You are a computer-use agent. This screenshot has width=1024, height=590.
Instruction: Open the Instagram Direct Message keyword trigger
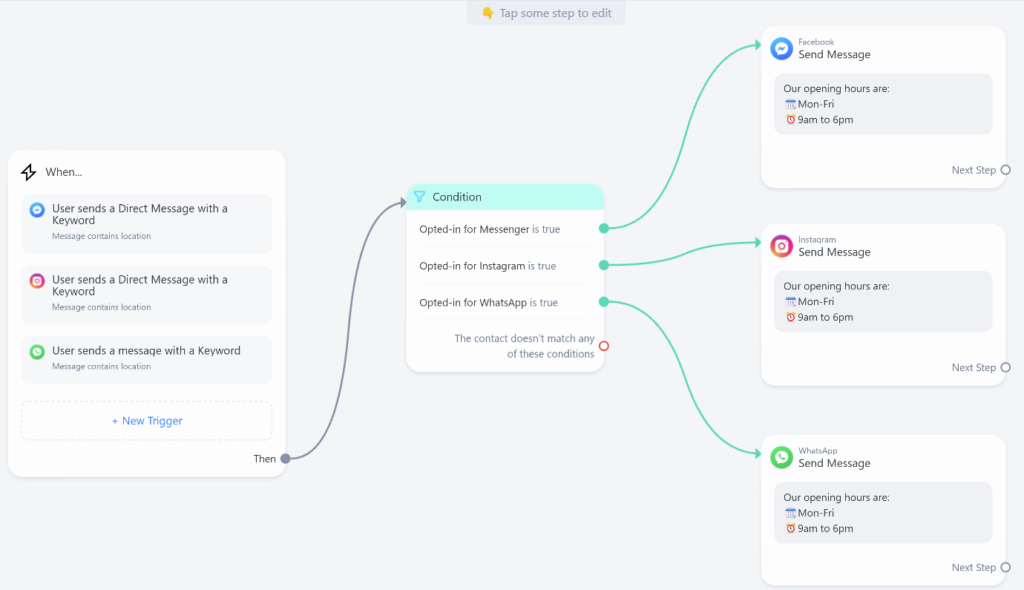[x=147, y=295]
